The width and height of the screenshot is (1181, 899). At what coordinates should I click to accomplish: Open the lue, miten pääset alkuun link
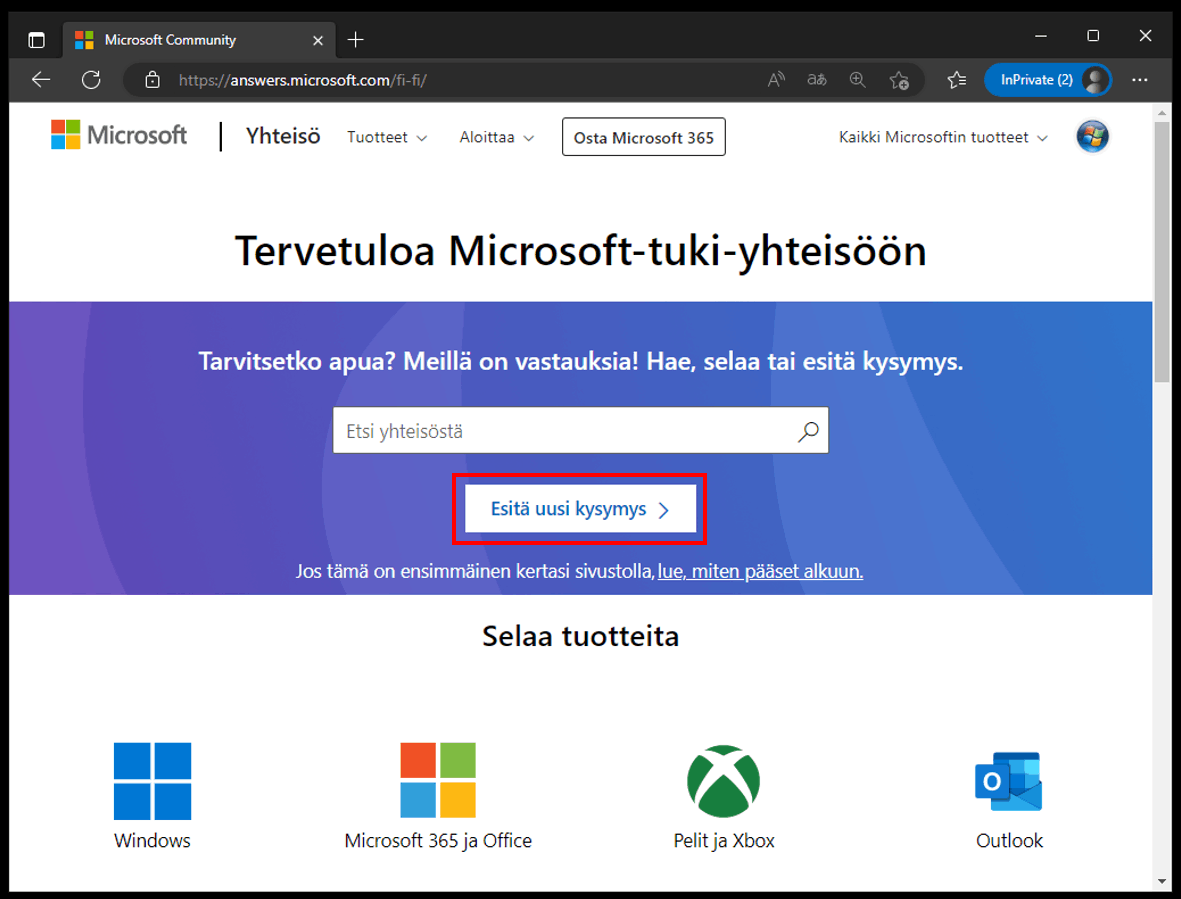pyautogui.click(x=760, y=571)
